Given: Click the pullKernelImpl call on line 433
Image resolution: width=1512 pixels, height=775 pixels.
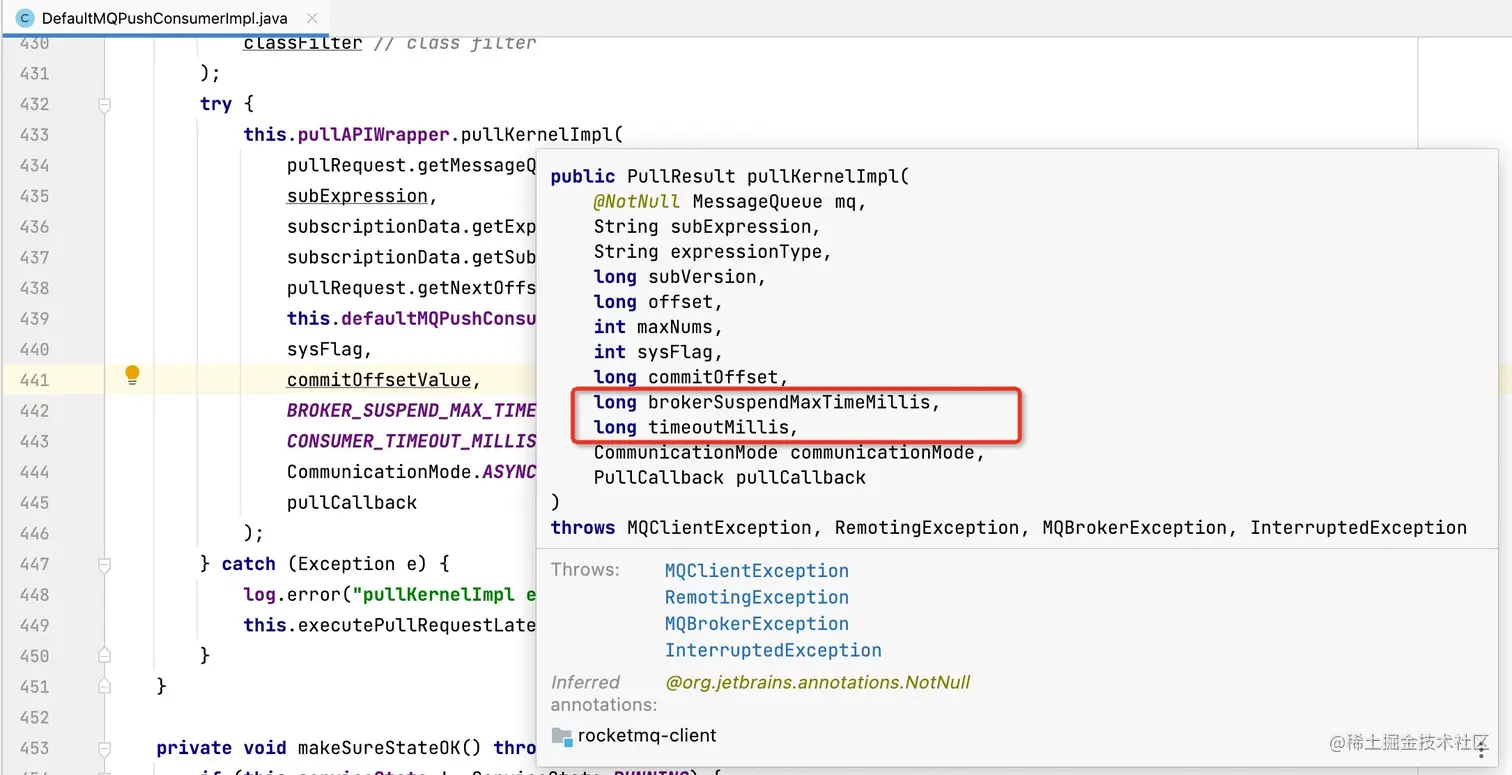Looking at the screenshot, I should coord(537,134).
